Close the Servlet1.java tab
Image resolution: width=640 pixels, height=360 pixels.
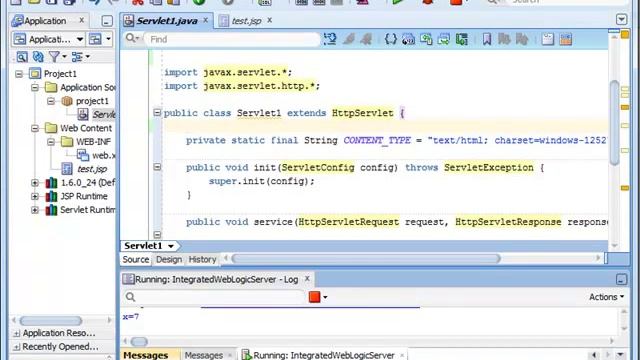point(206,20)
